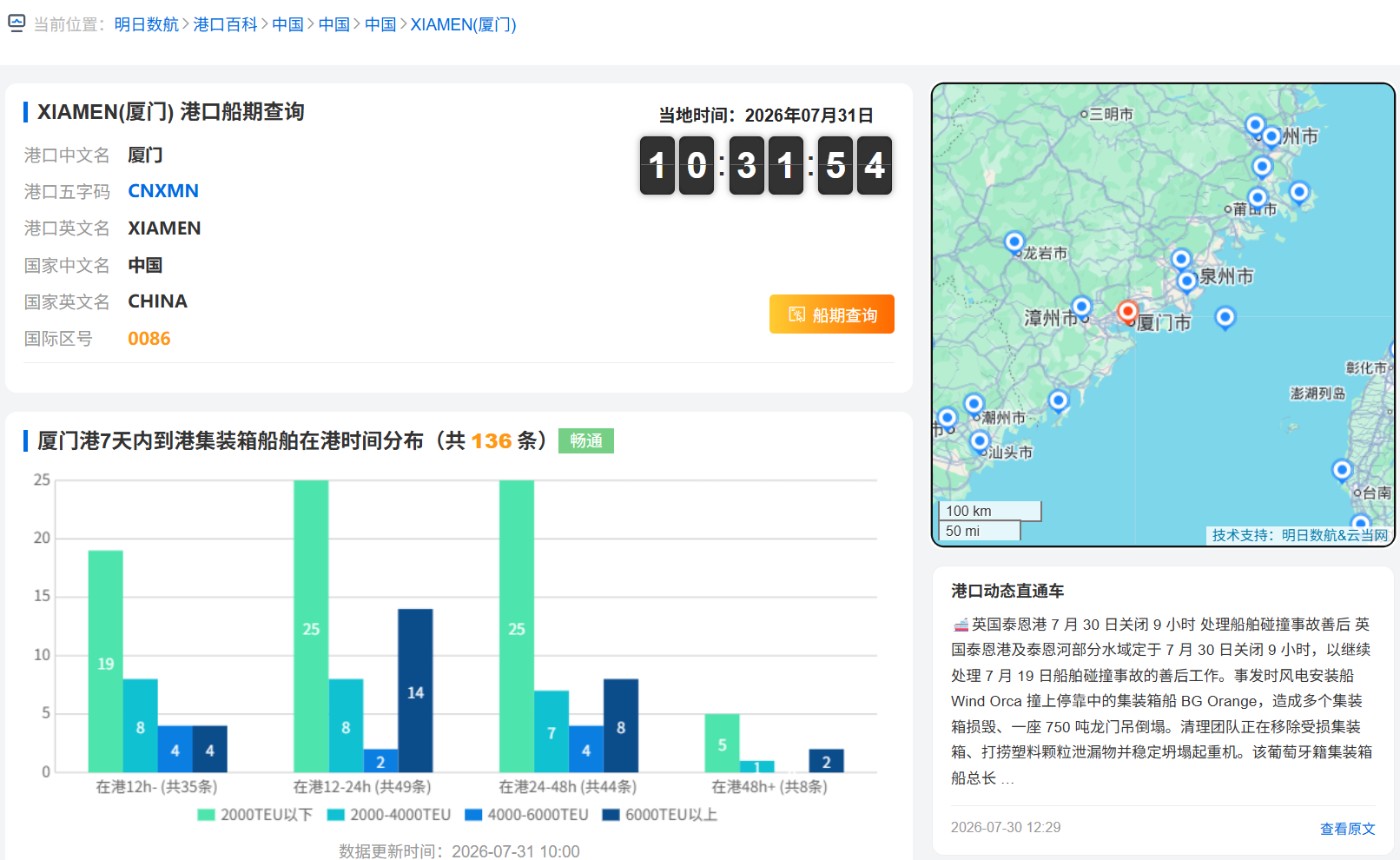Go to 港口百科 breadcrumb
Image resolution: width=1400 pixels, height=860 pixels.
click(225, 24)
